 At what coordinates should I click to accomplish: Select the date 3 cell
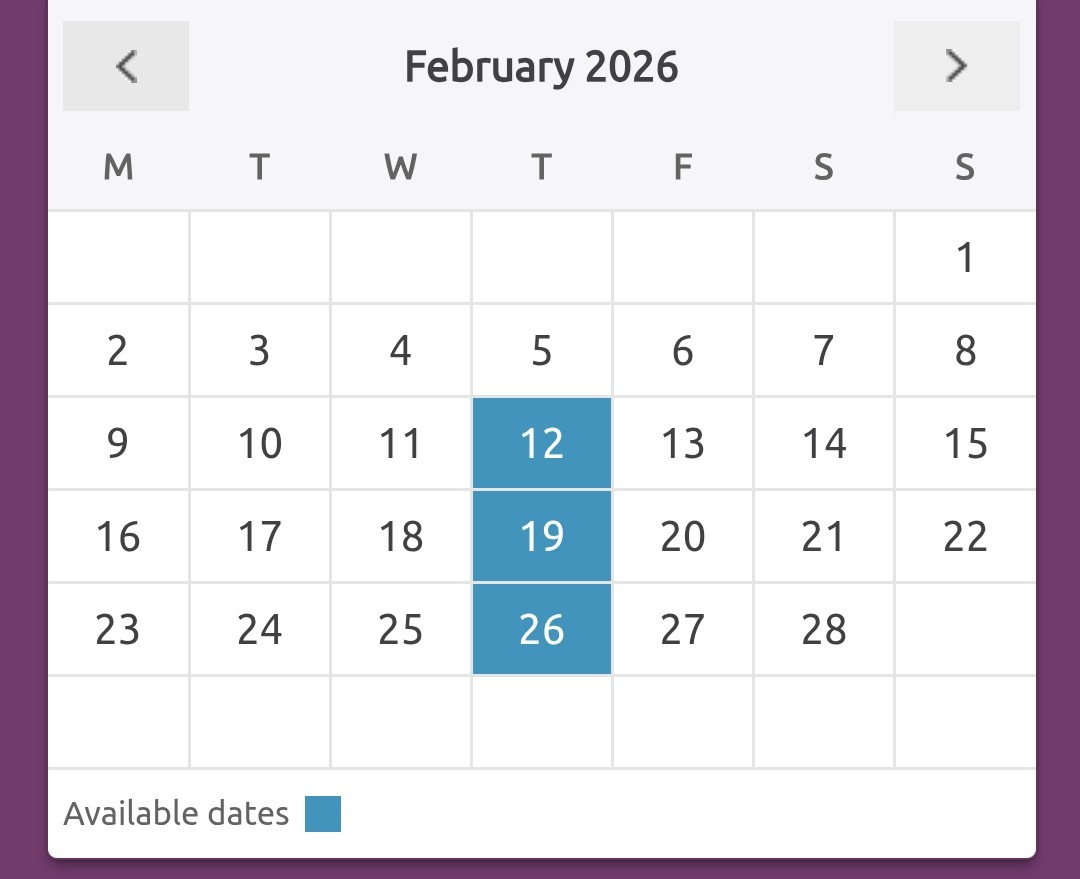[x=260, y=350]
